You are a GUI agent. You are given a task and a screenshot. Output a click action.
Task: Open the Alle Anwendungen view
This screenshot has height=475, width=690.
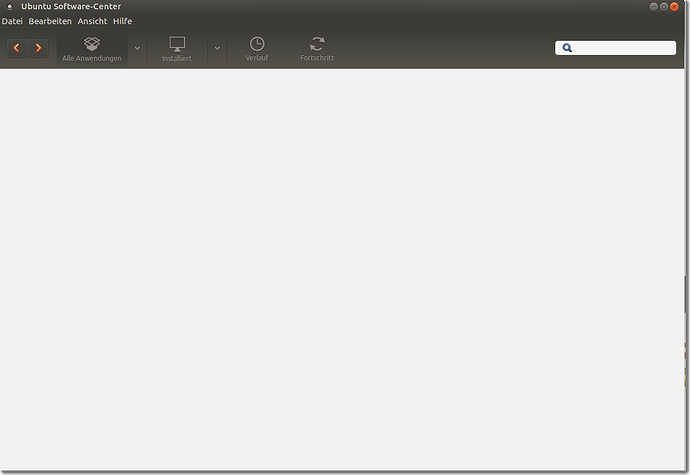[x=92, y=49]
